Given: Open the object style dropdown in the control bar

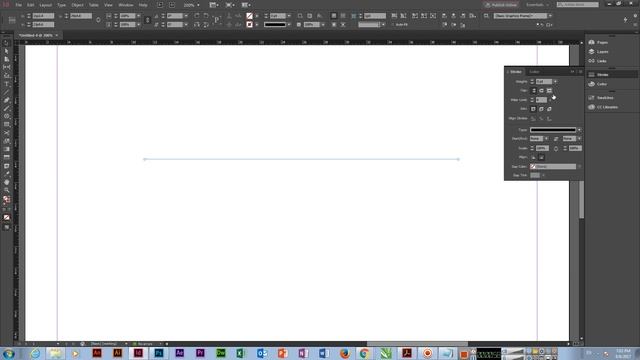Looking at the screenshot, I should (x=550, y=16).
